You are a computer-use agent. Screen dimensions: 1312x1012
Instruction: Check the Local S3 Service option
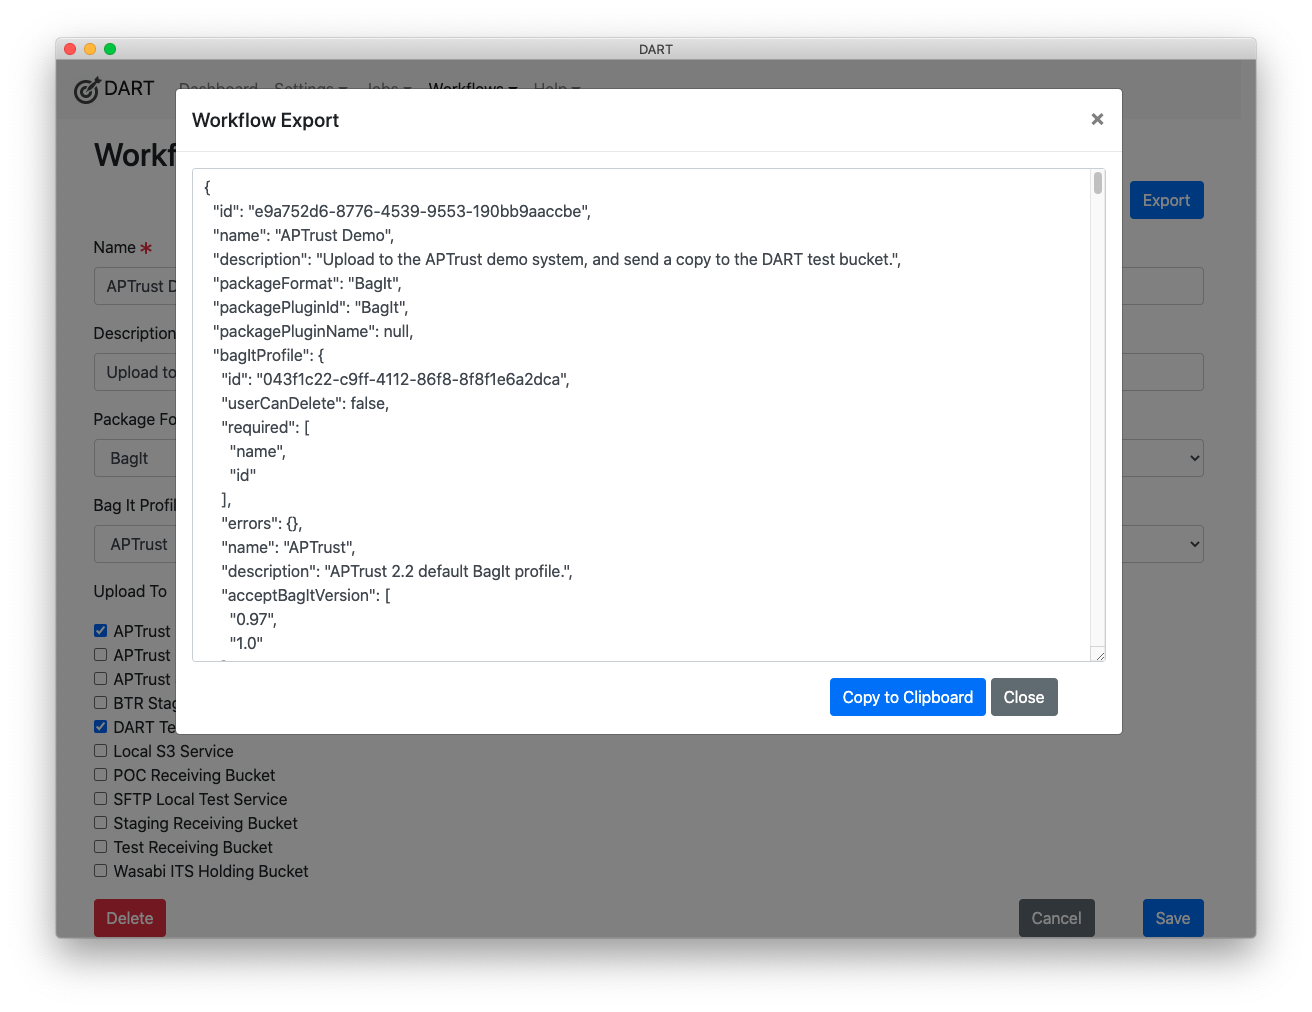(100, 750)
